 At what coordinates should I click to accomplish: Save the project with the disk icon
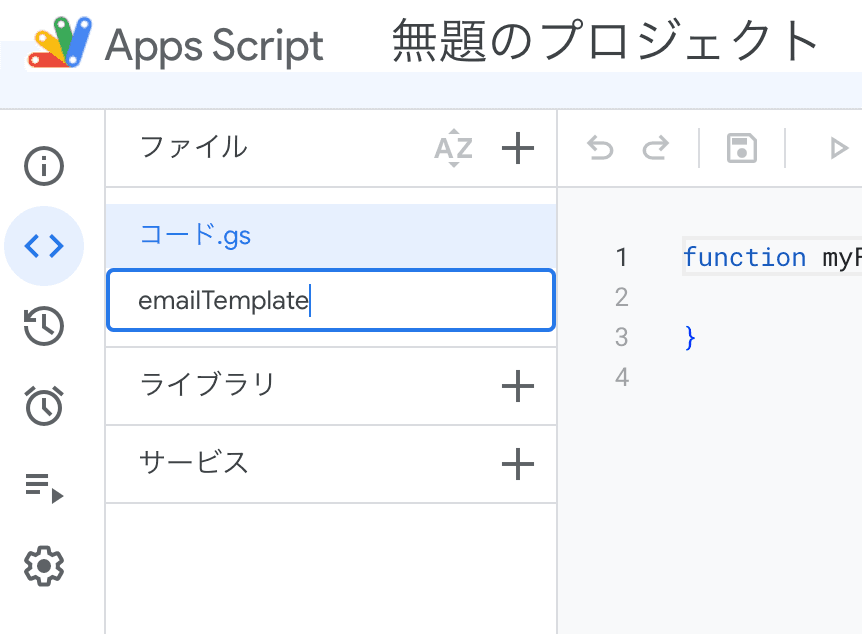[741, 149]
